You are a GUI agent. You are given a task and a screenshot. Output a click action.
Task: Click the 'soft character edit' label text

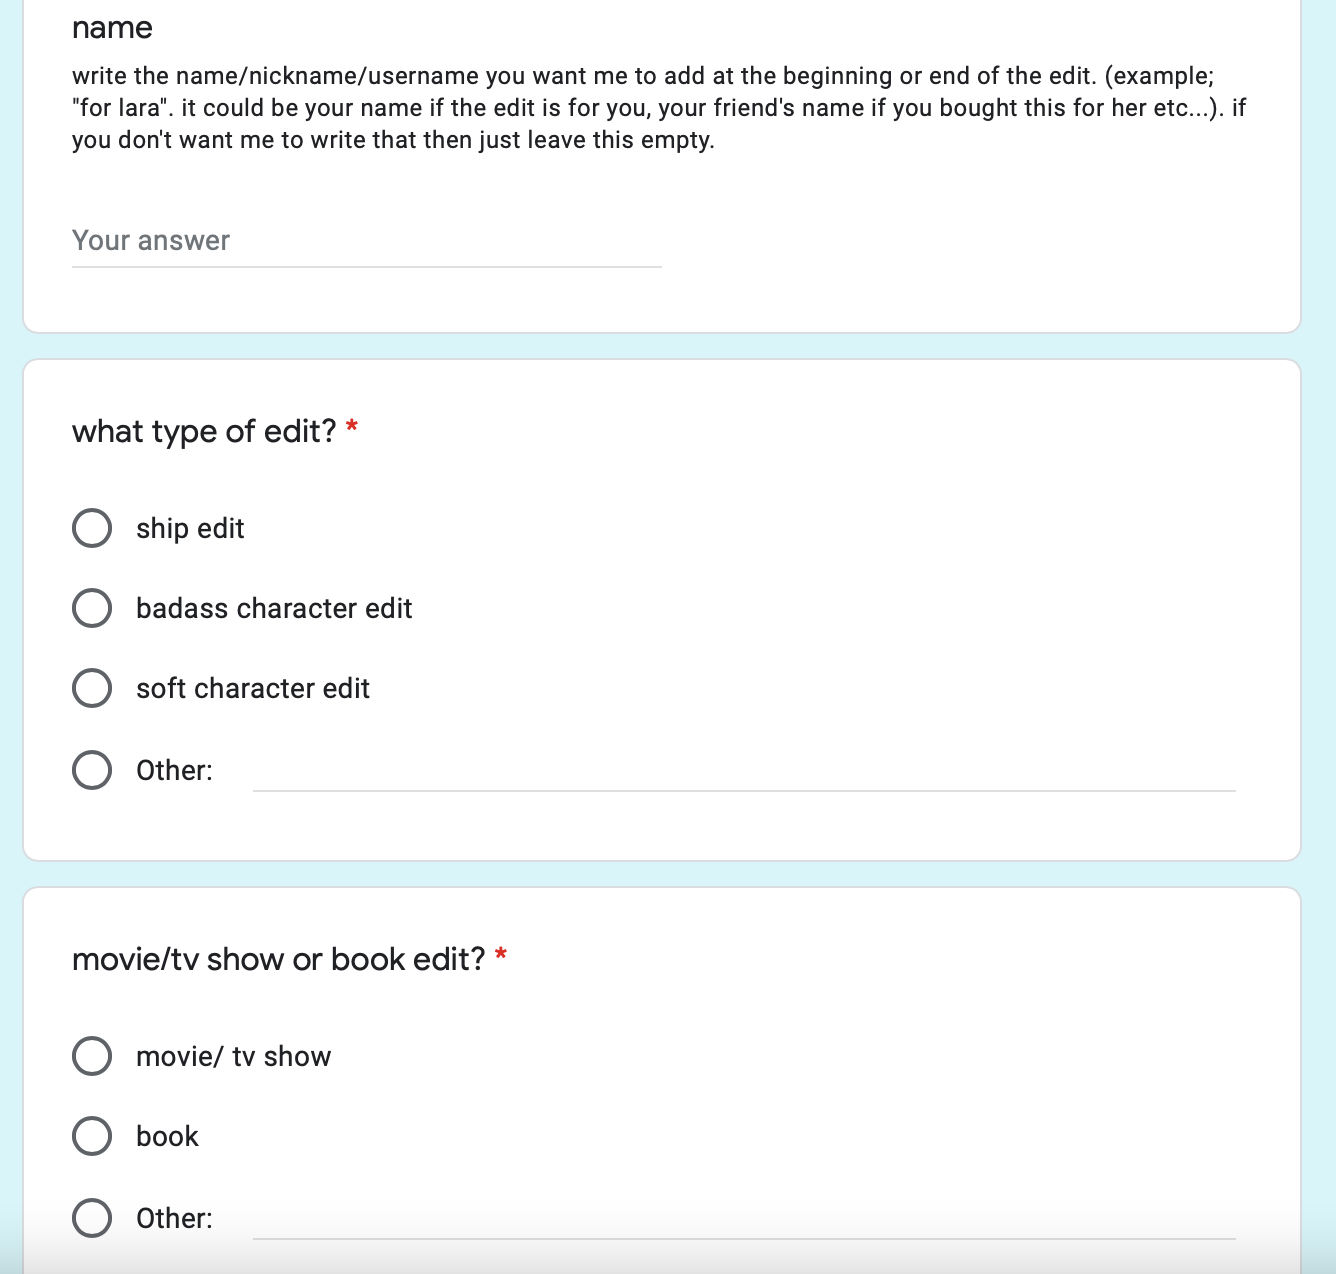pos(253,688)
